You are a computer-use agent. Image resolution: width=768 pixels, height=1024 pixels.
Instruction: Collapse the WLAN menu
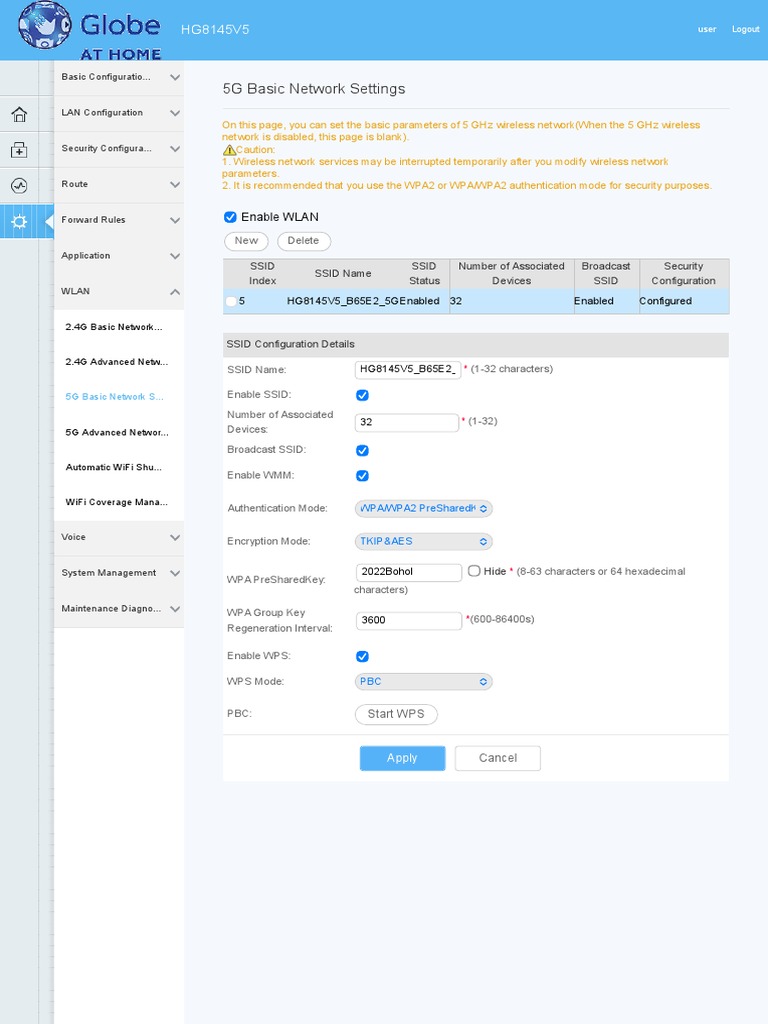(x=118, y=291)
